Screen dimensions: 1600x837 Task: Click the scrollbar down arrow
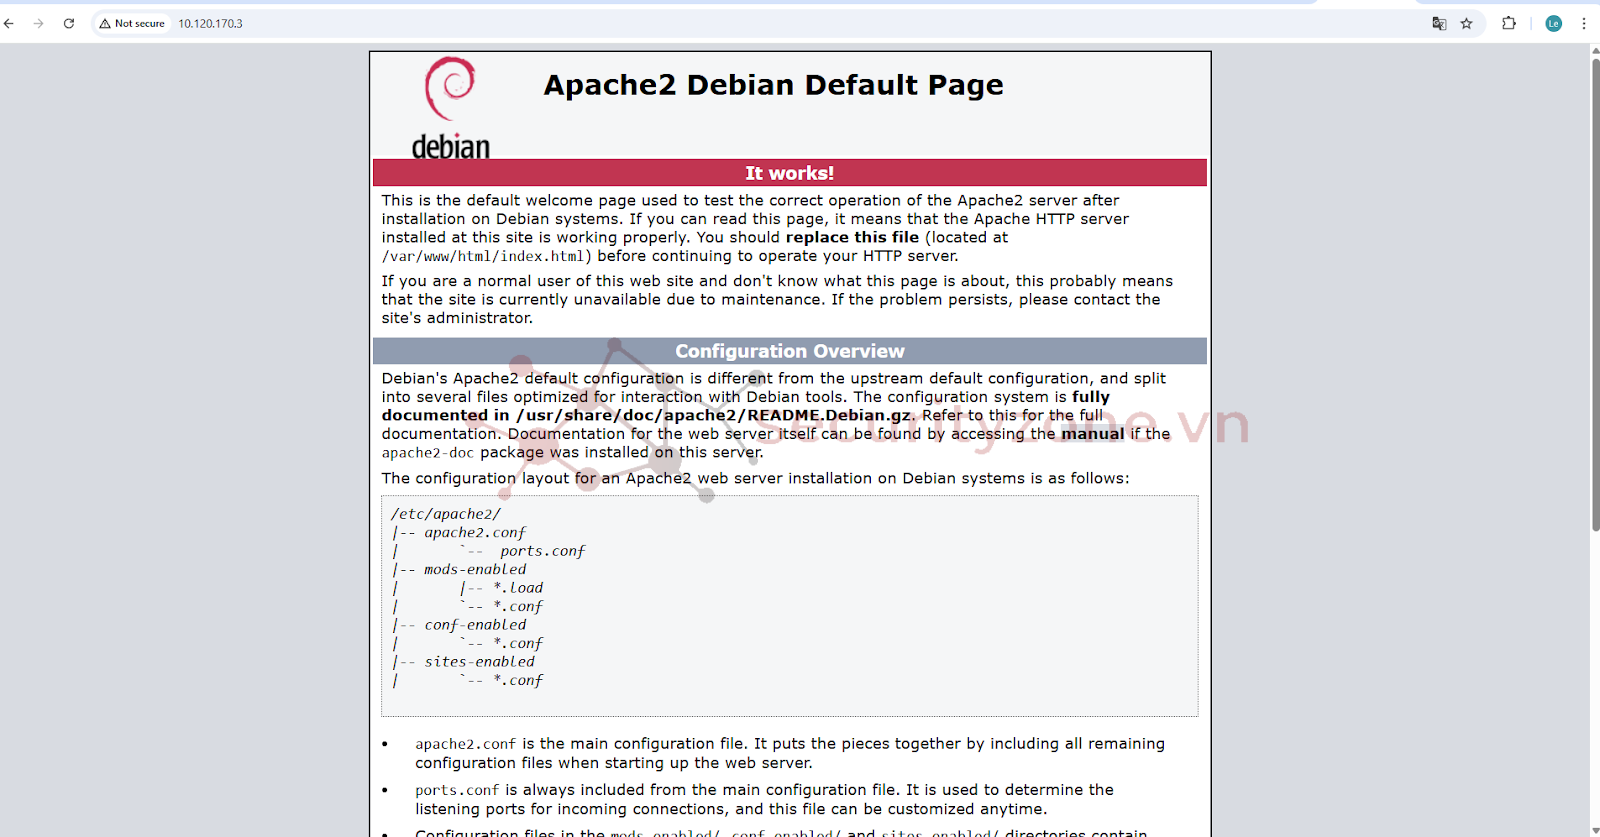pyautogui.click(x=1595, y=831)
